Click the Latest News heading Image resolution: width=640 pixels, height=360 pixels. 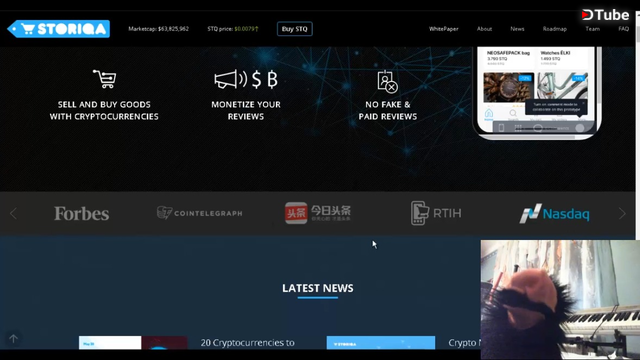[x=318, y=288]
